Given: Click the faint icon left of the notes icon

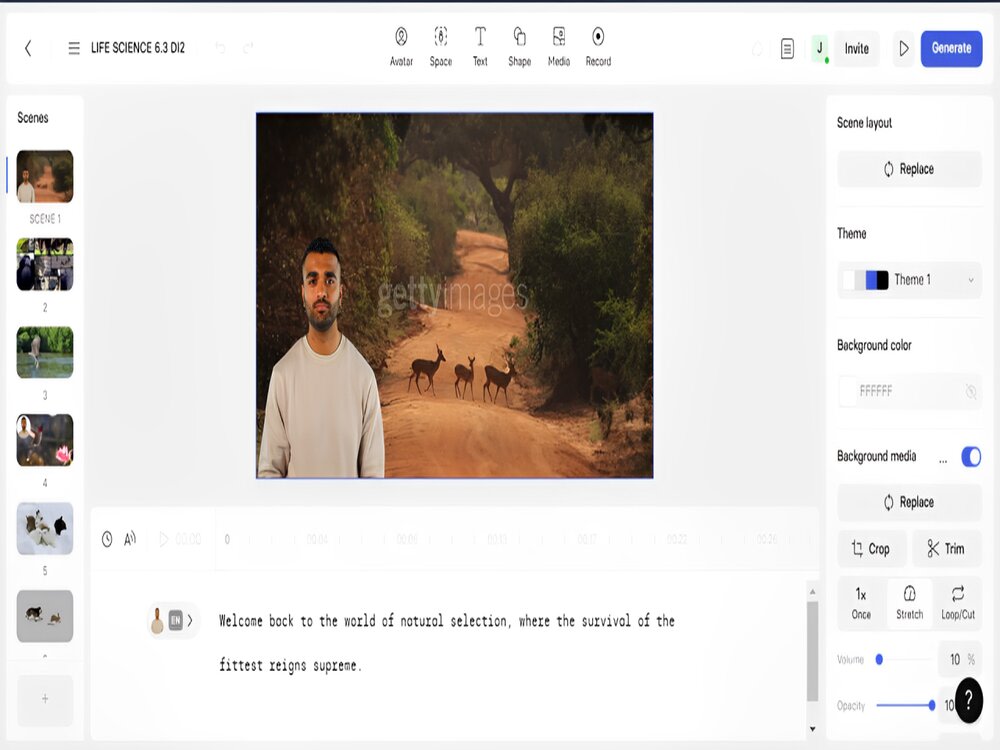Looking at the screenshot, I should pyautogui.click(x=757, y=48).
